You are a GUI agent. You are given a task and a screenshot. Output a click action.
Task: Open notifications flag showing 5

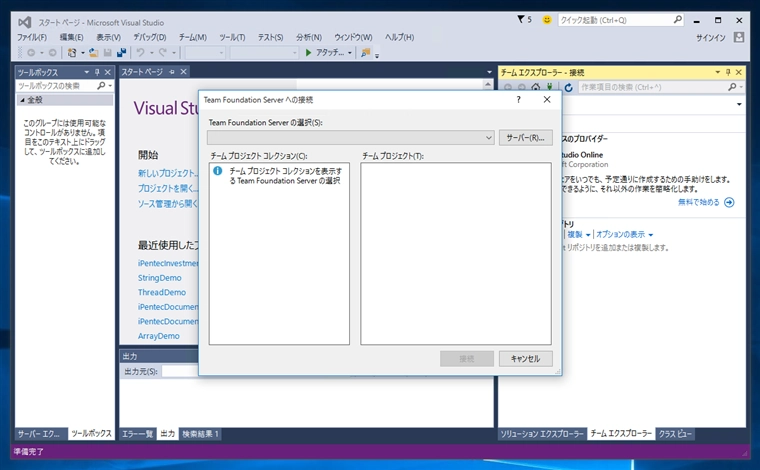[x=524, y=19]
